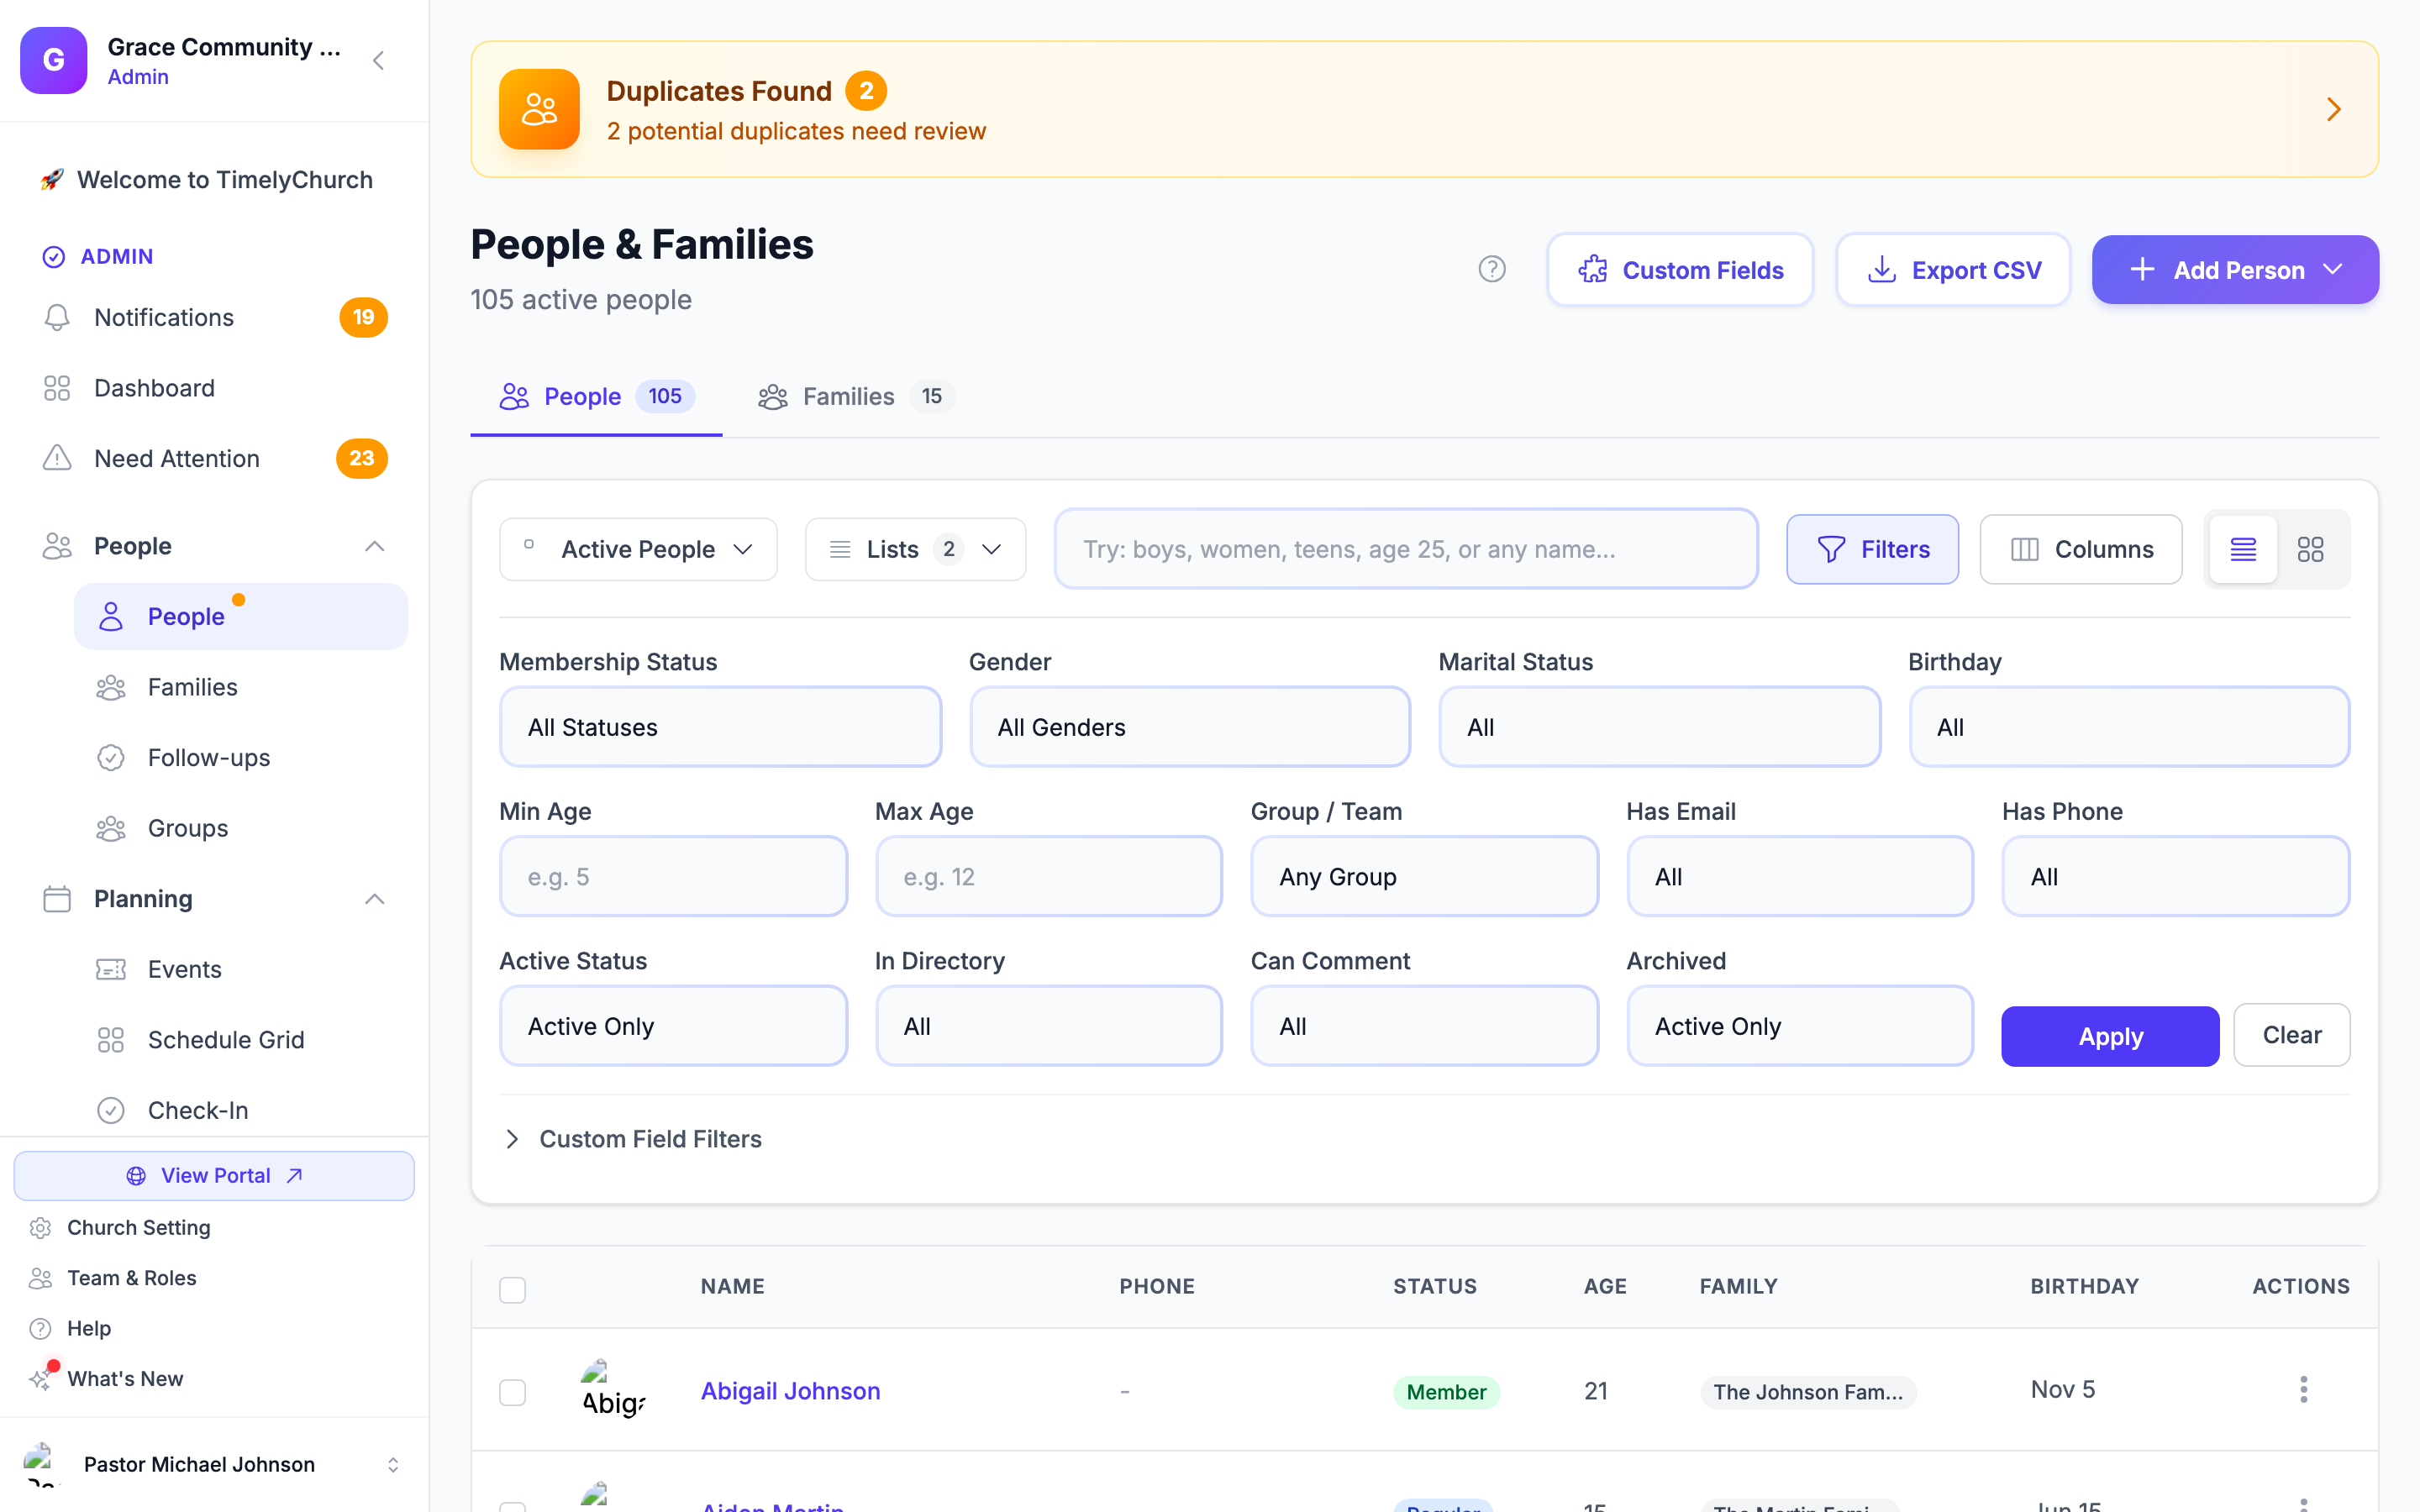Select the People tab with 105 count
2420x1512 pixels.
pos(596,397)
